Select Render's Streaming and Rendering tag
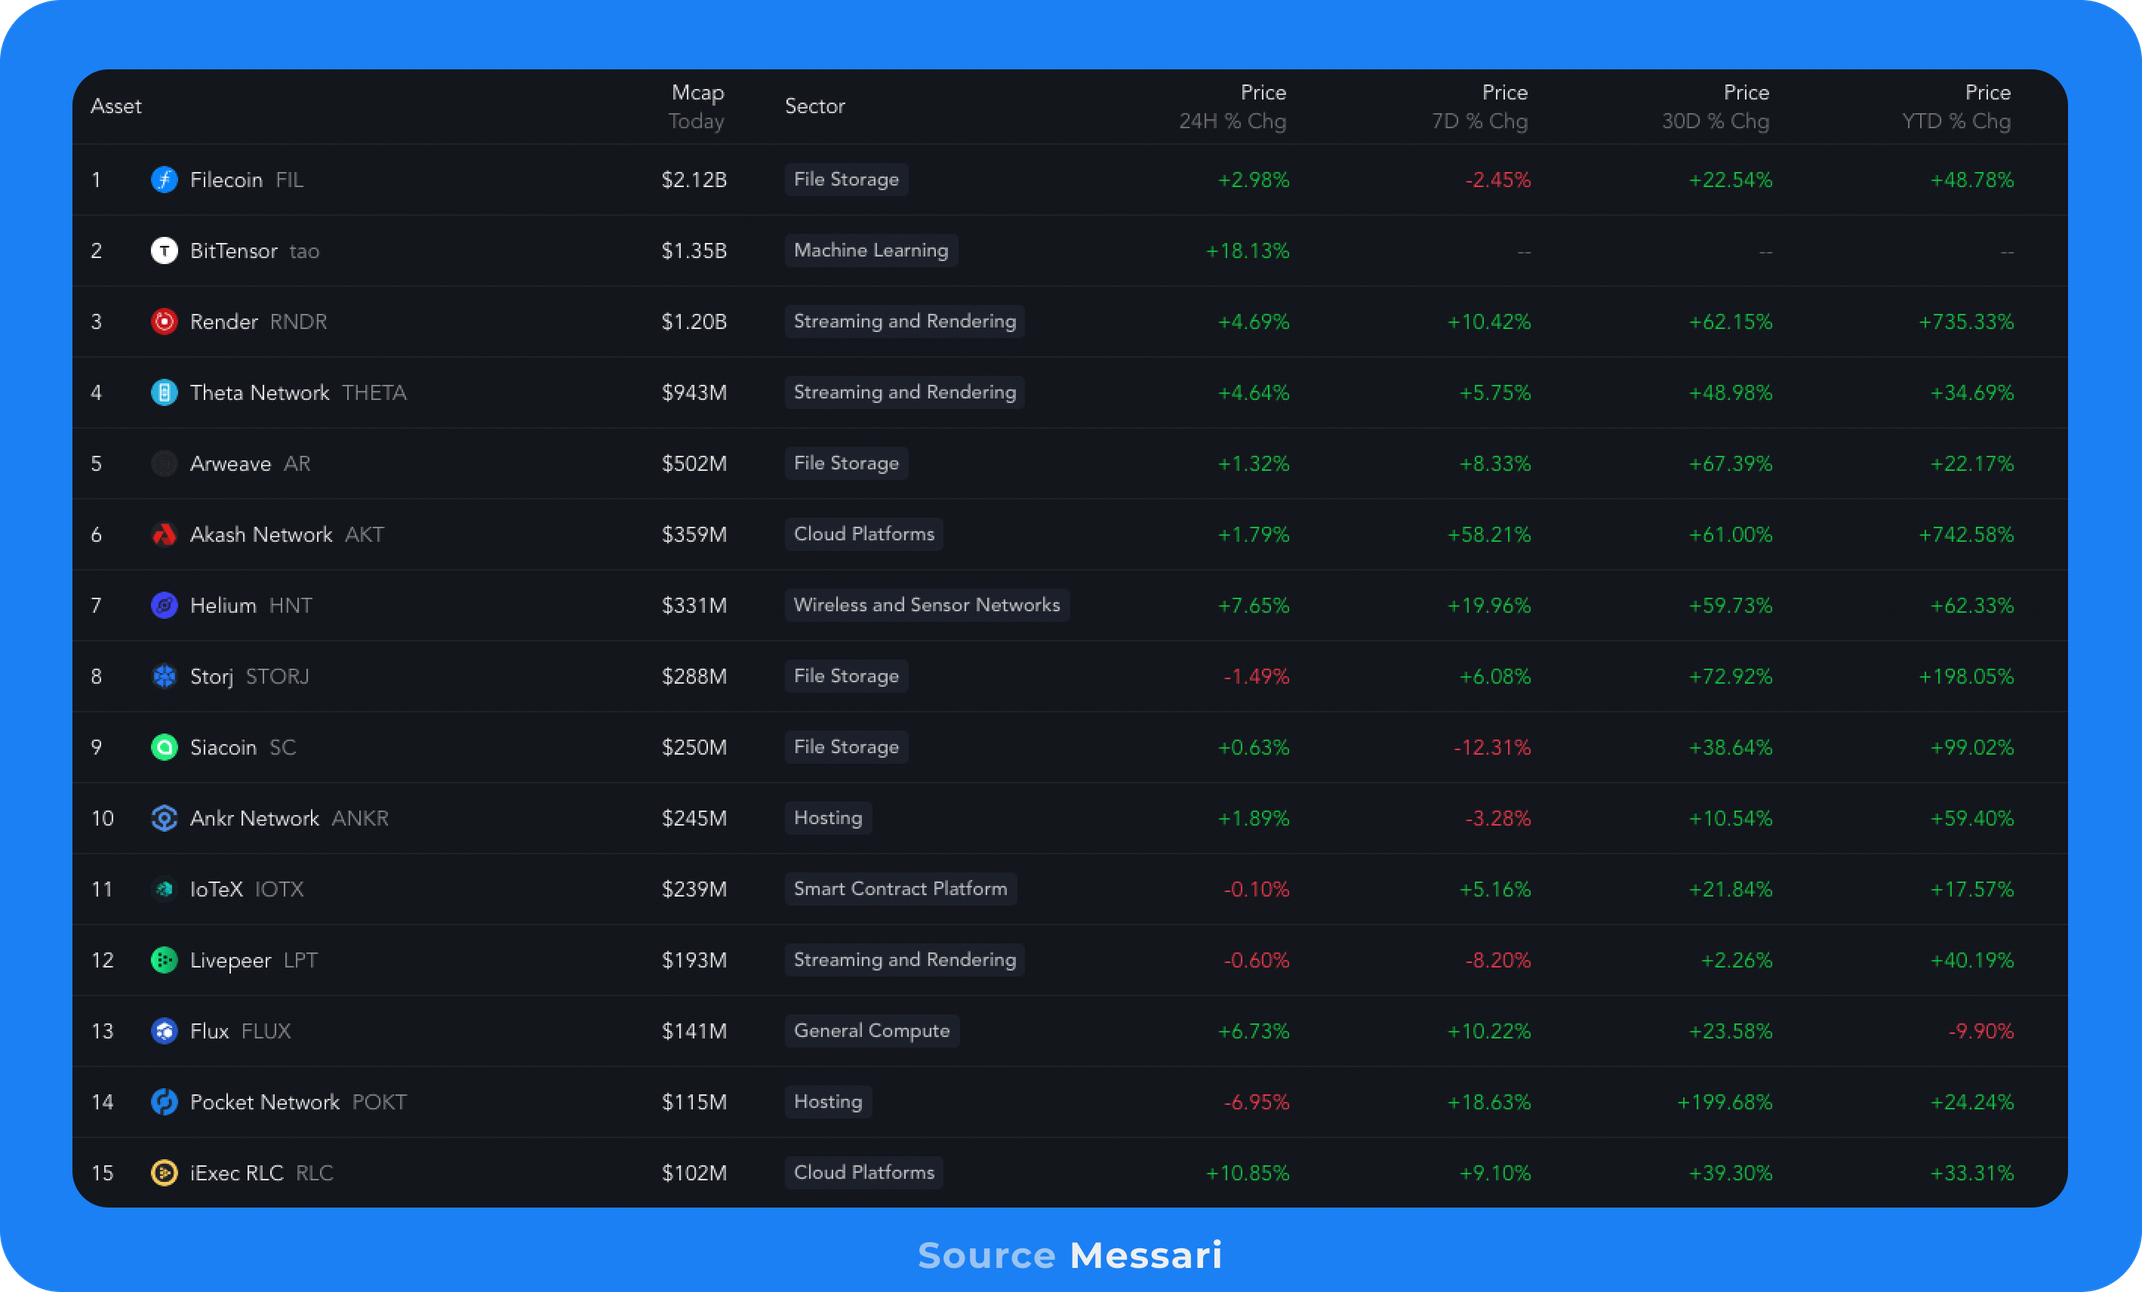2142x1292 pixels. tap(905, 322)
